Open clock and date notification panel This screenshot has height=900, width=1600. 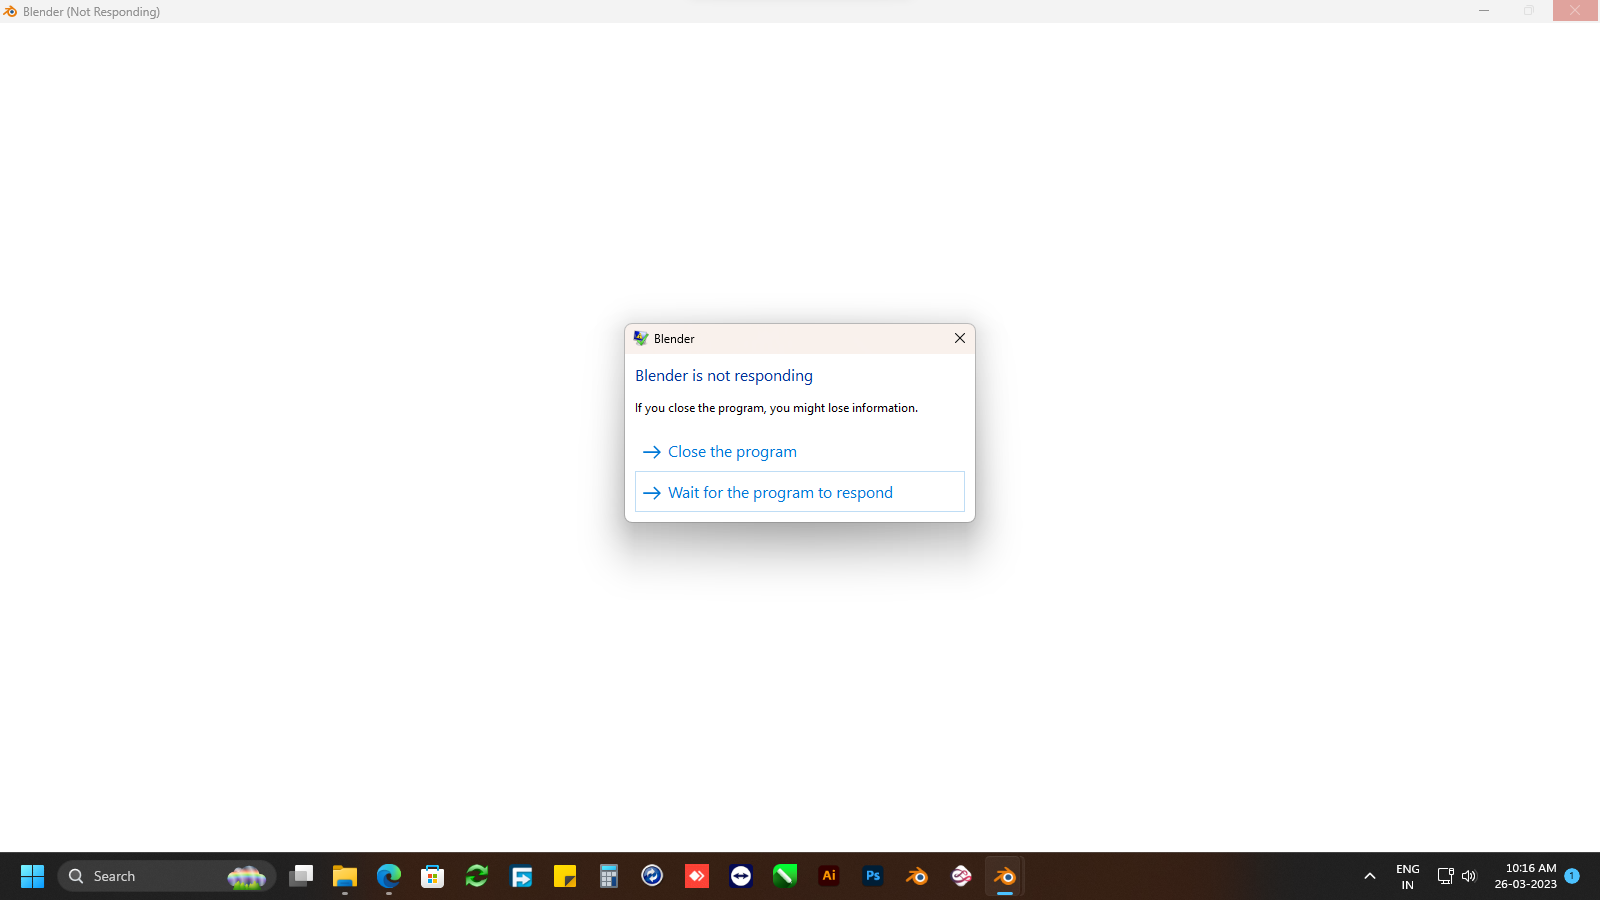(x=1525, y=876)
